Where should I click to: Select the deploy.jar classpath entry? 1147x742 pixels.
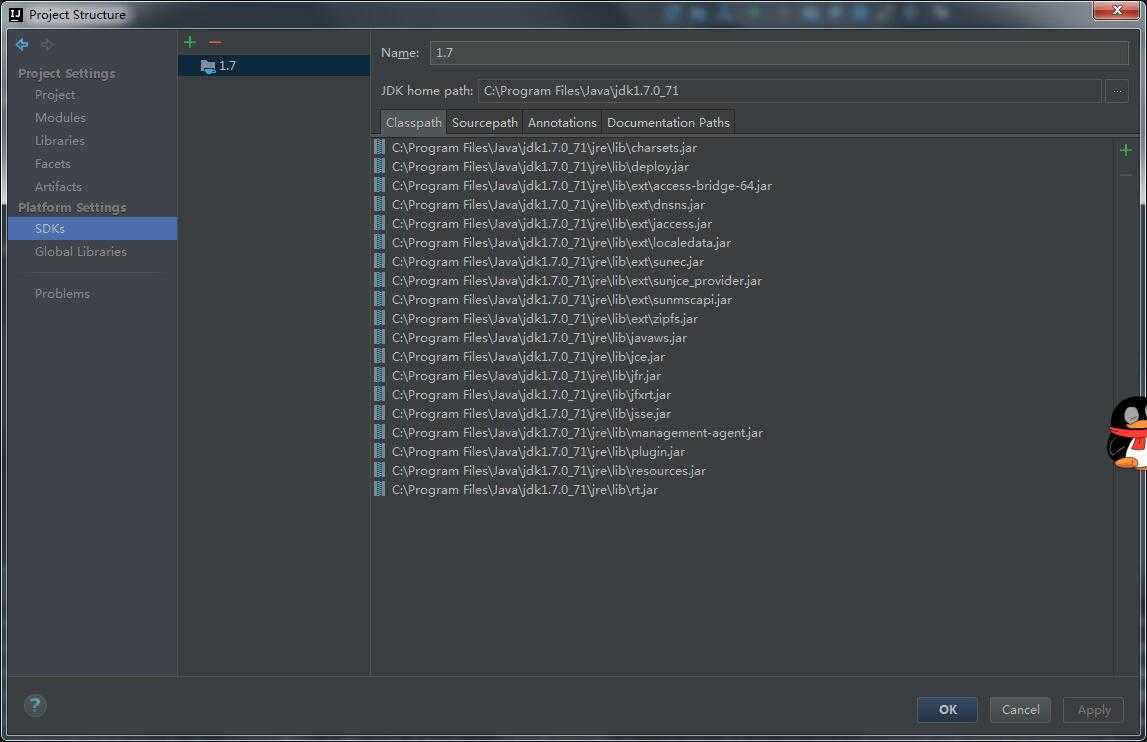click(540, 167)
